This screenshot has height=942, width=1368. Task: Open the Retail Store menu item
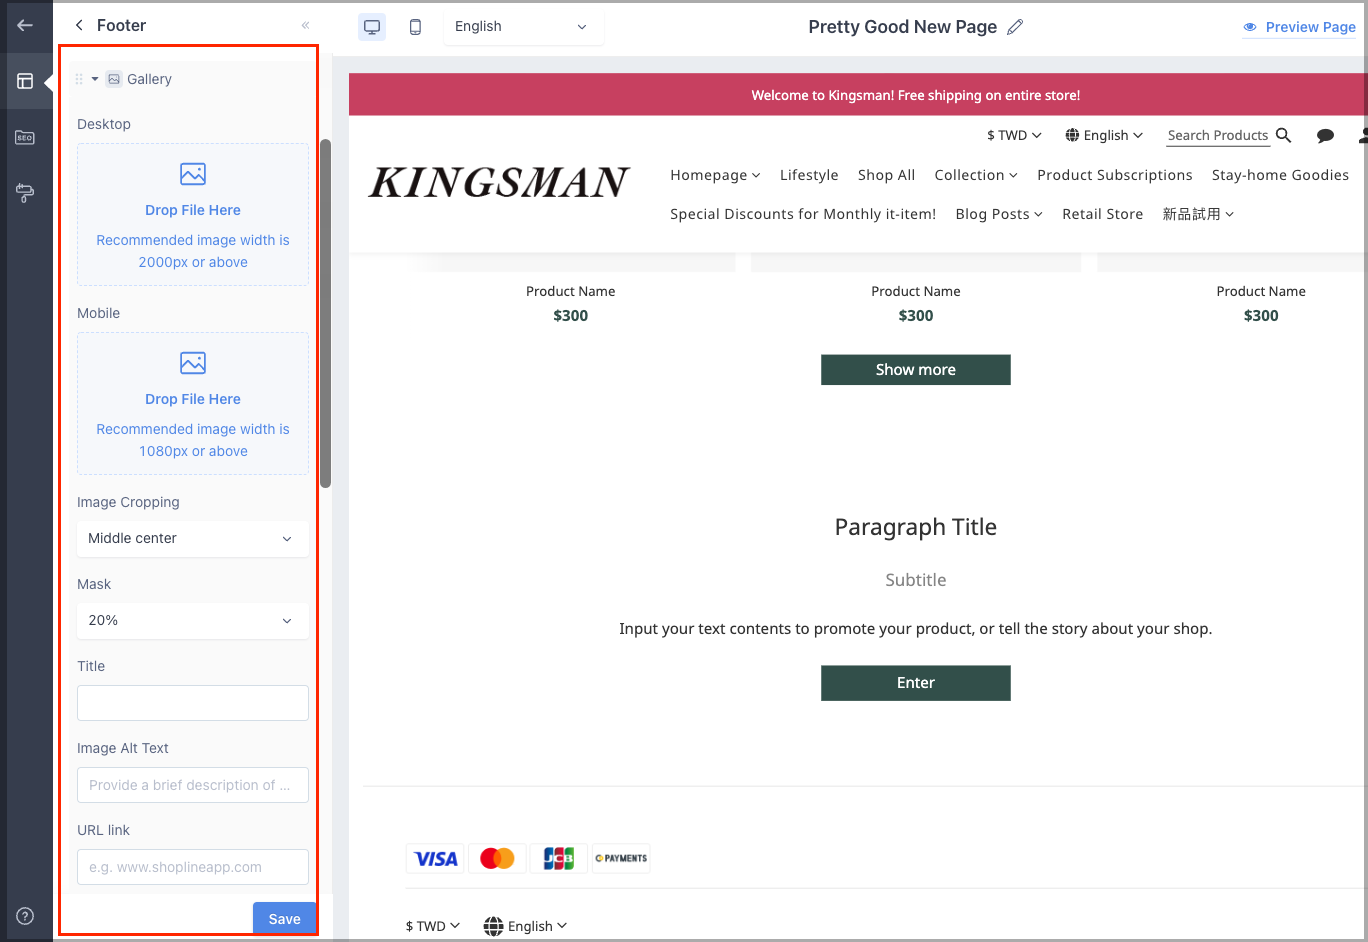(x=1102, y=214)
